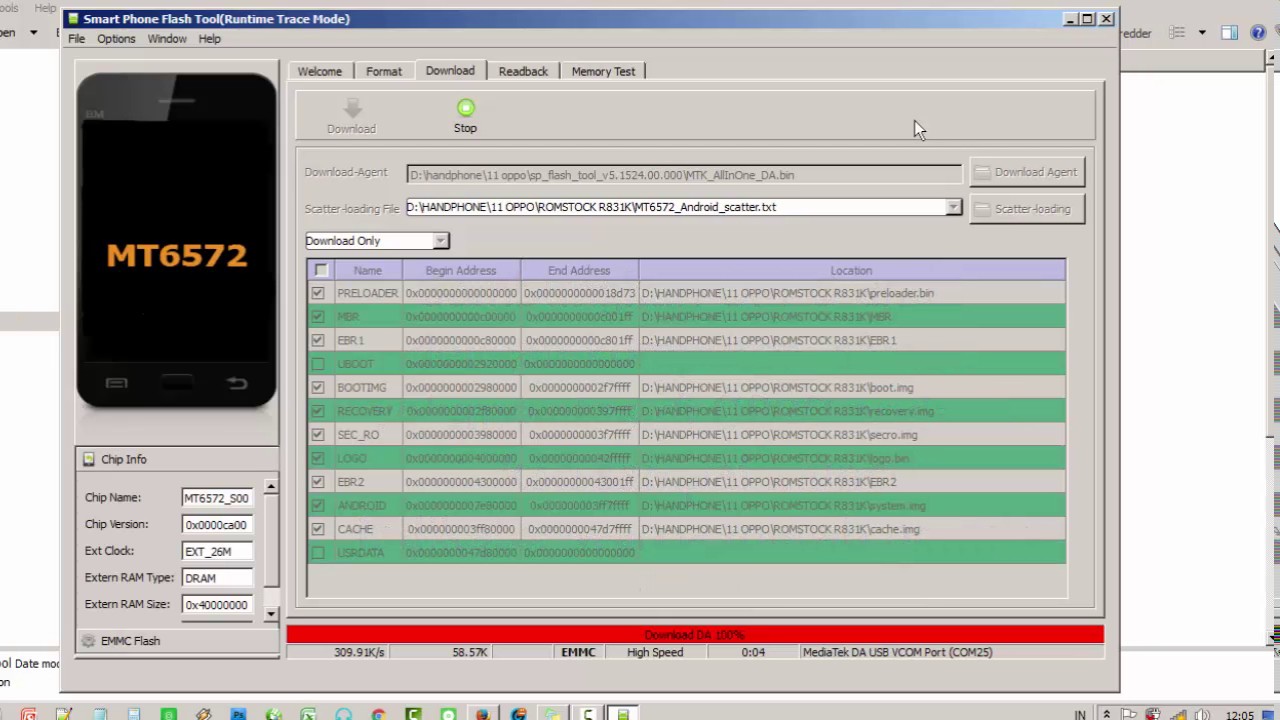Click the 12:05 taskbar clock
This screenshot has height=720, width=1280.
1240,715
